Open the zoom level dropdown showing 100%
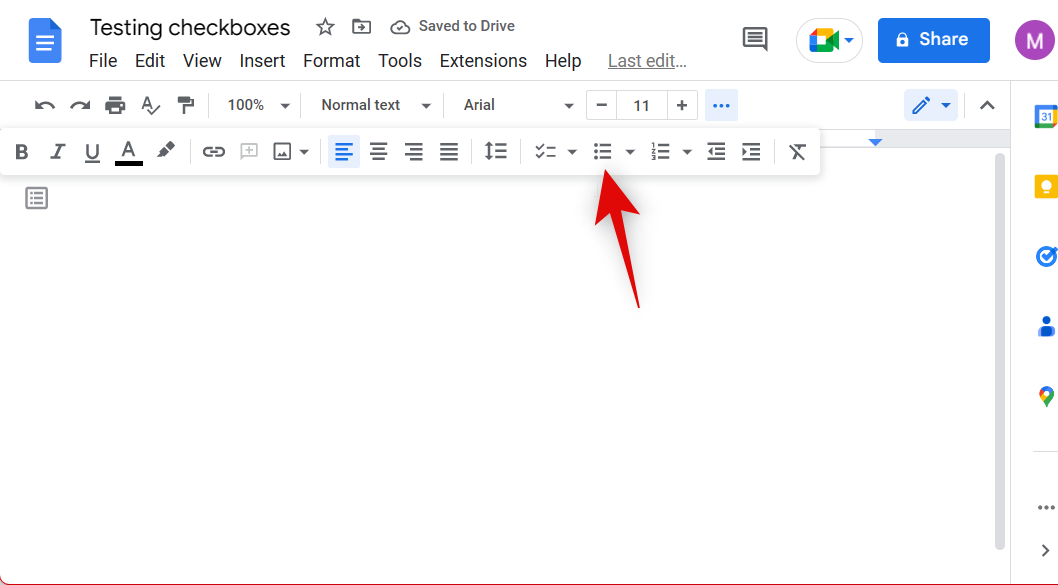This screenshot has height=585, width=1058. [x=255, y=104]
